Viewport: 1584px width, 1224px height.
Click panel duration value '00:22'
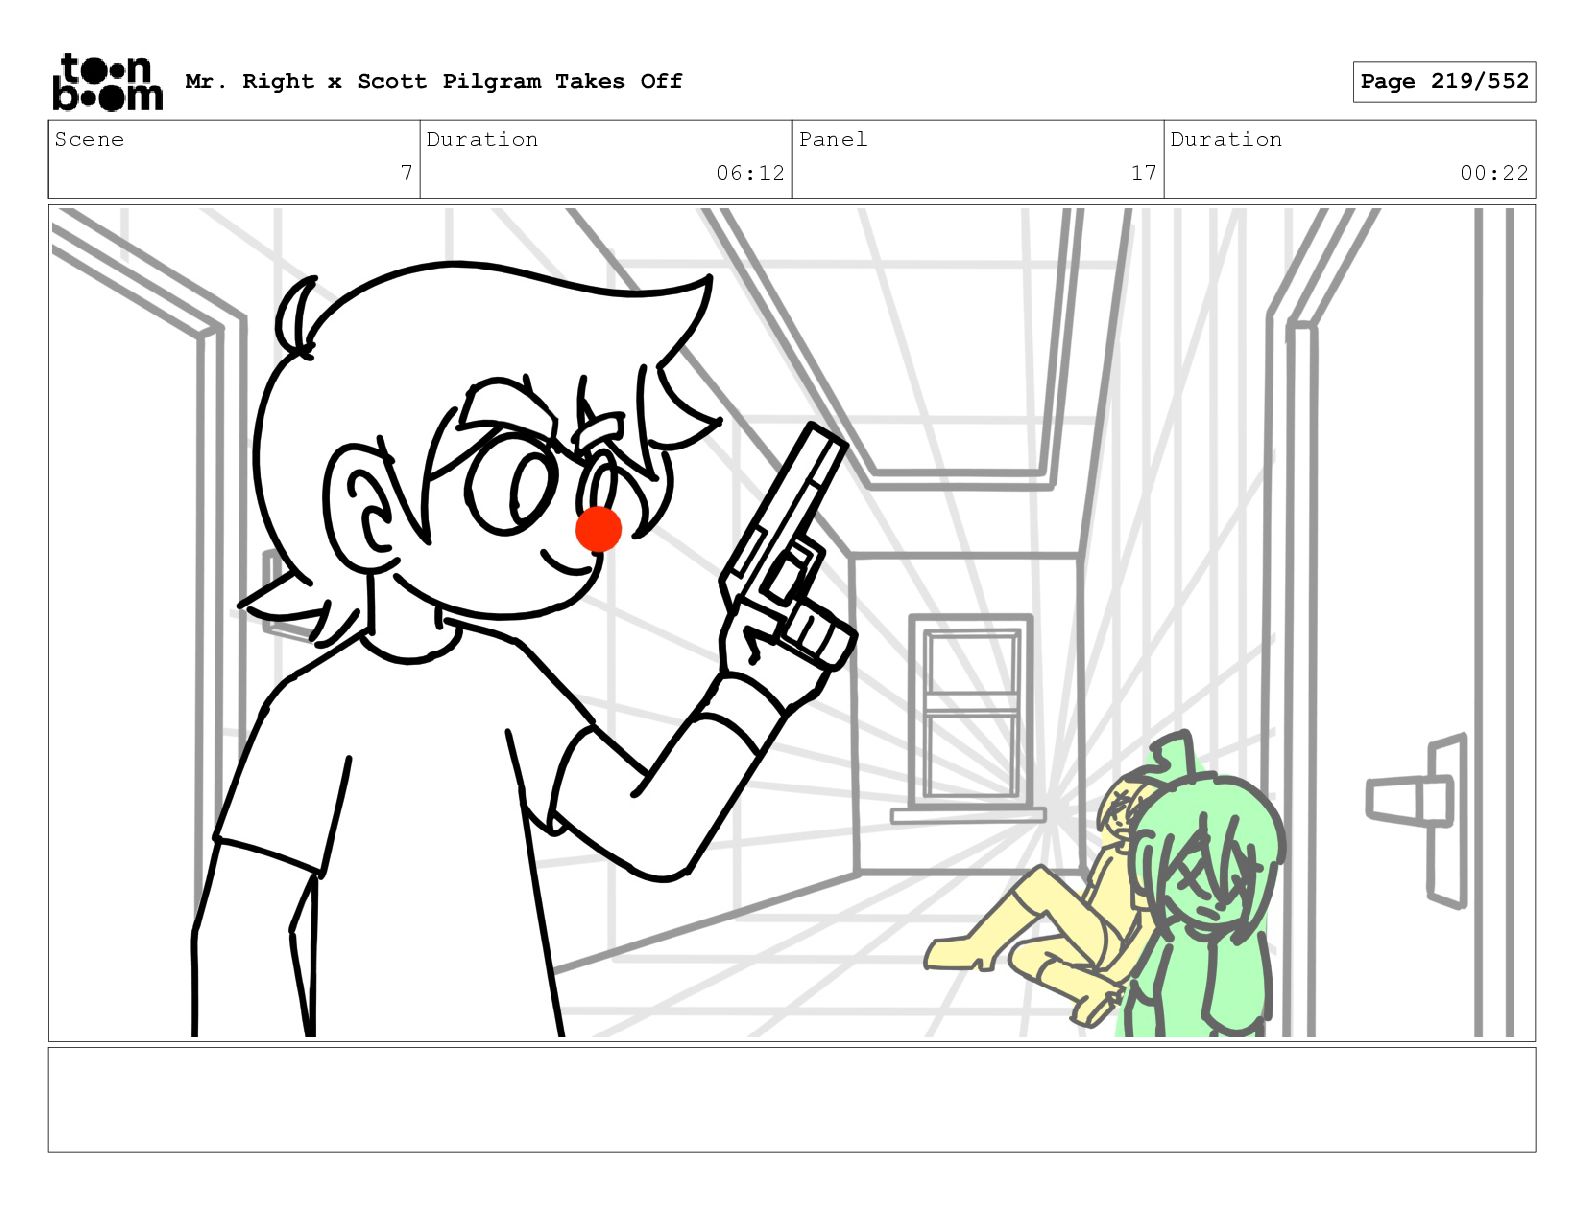coord(1494,173)
